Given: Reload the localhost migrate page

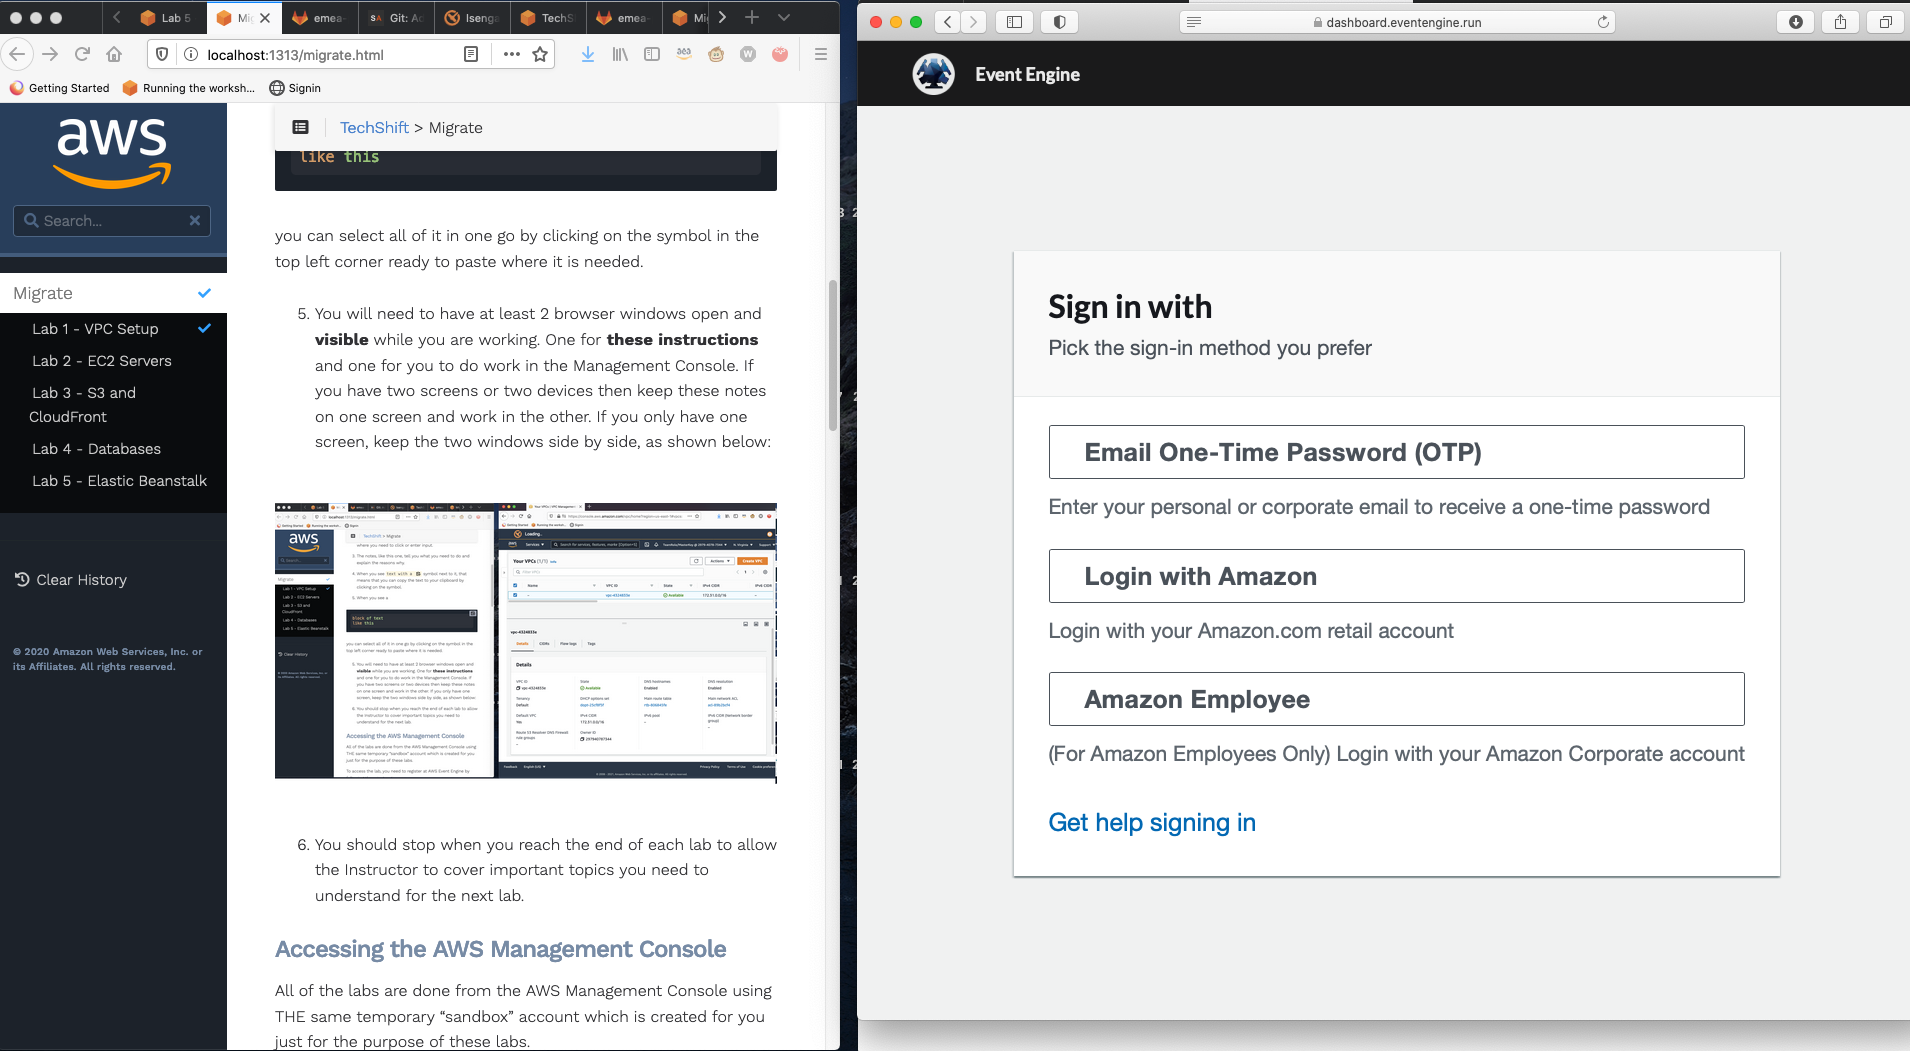Looking at the screenshot, I should pos(83,54).
